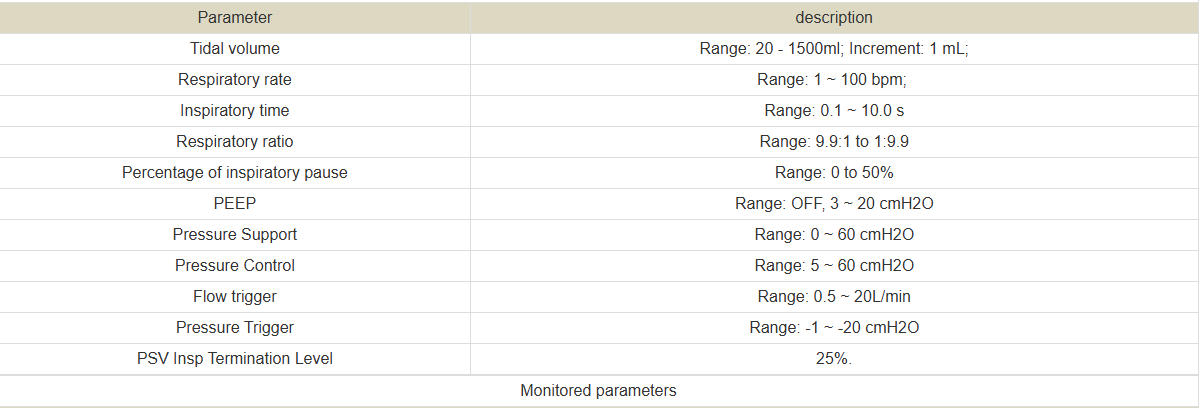Select the Inspiratory time cell
The width and height of the screenshot is (1203, 408).
(235, 110)
